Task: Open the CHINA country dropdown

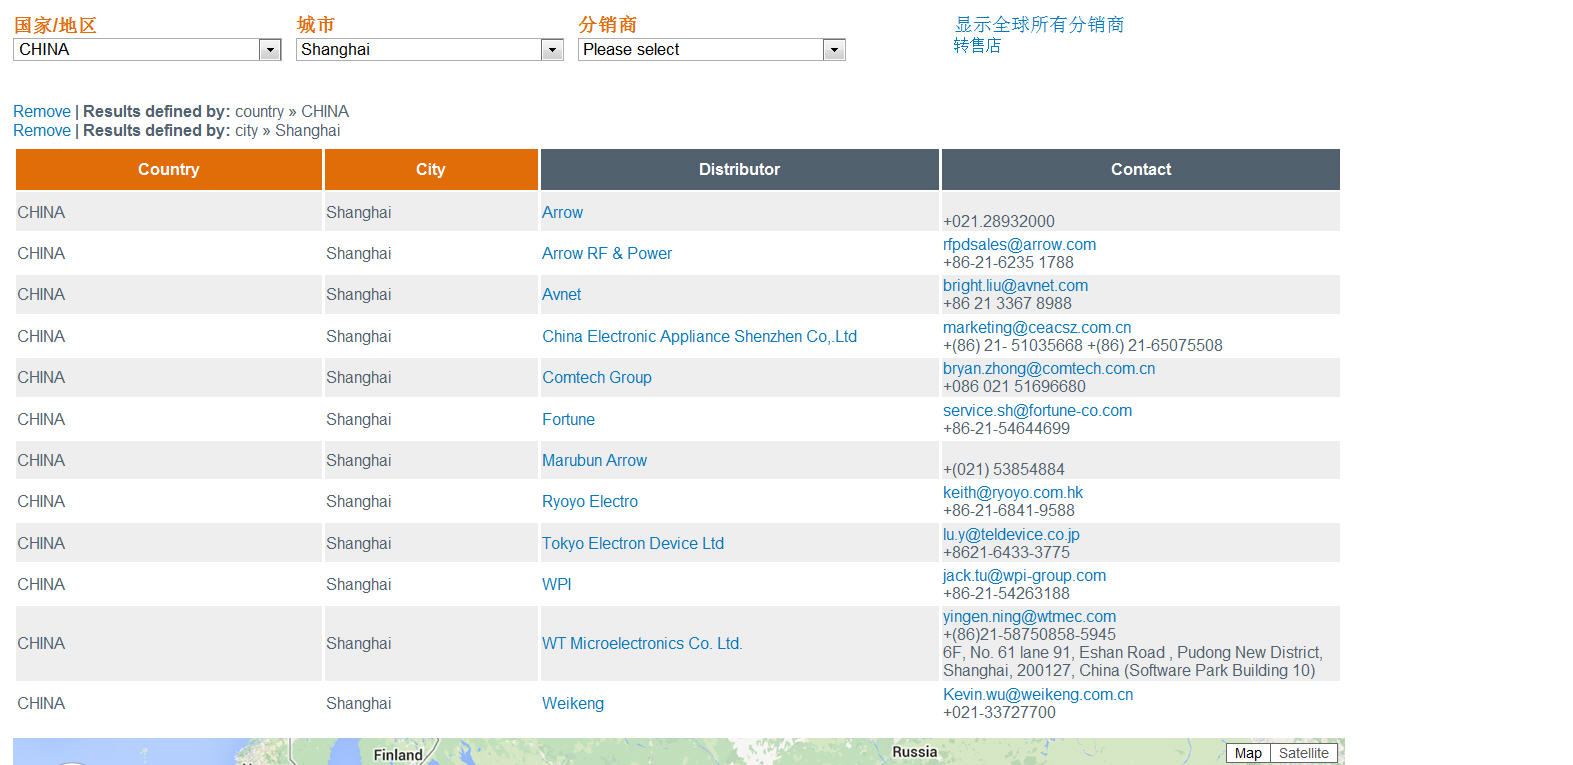Action: [x=147, y=49]
